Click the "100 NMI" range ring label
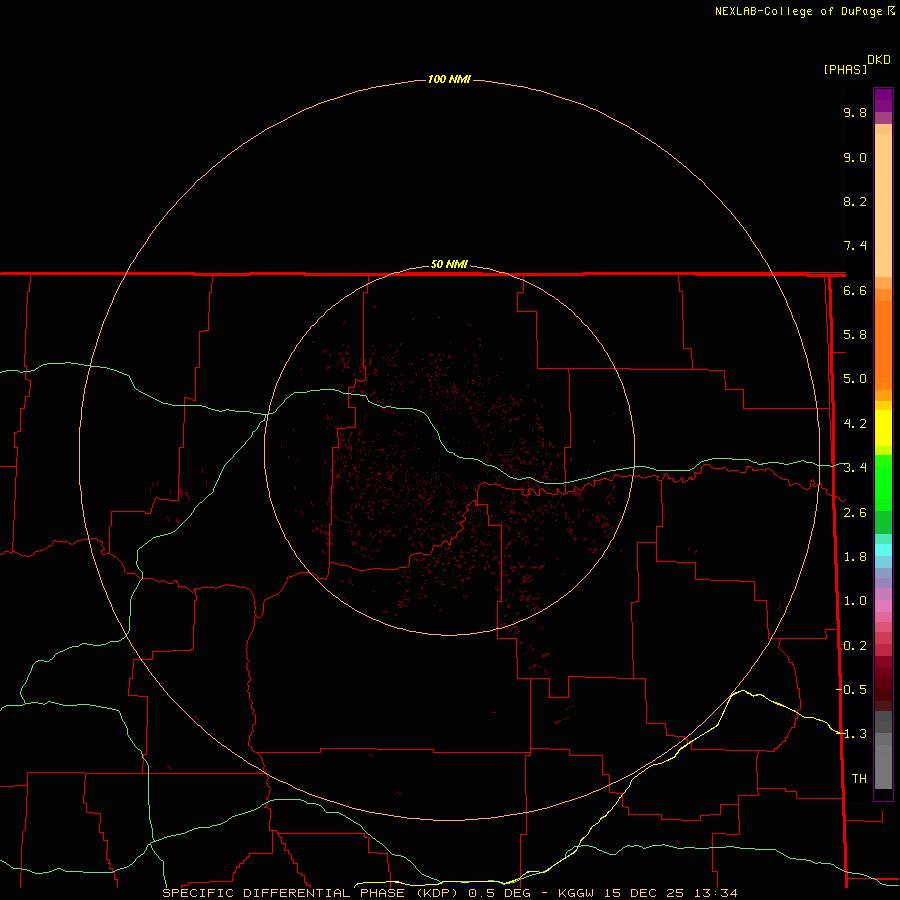The width and height of the screenshot is (900, 900). 449,79
